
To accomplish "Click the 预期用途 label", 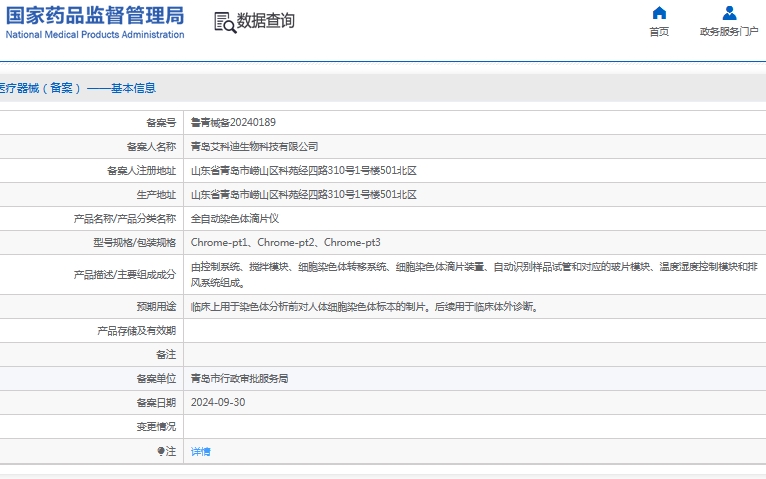I will 156,307.
